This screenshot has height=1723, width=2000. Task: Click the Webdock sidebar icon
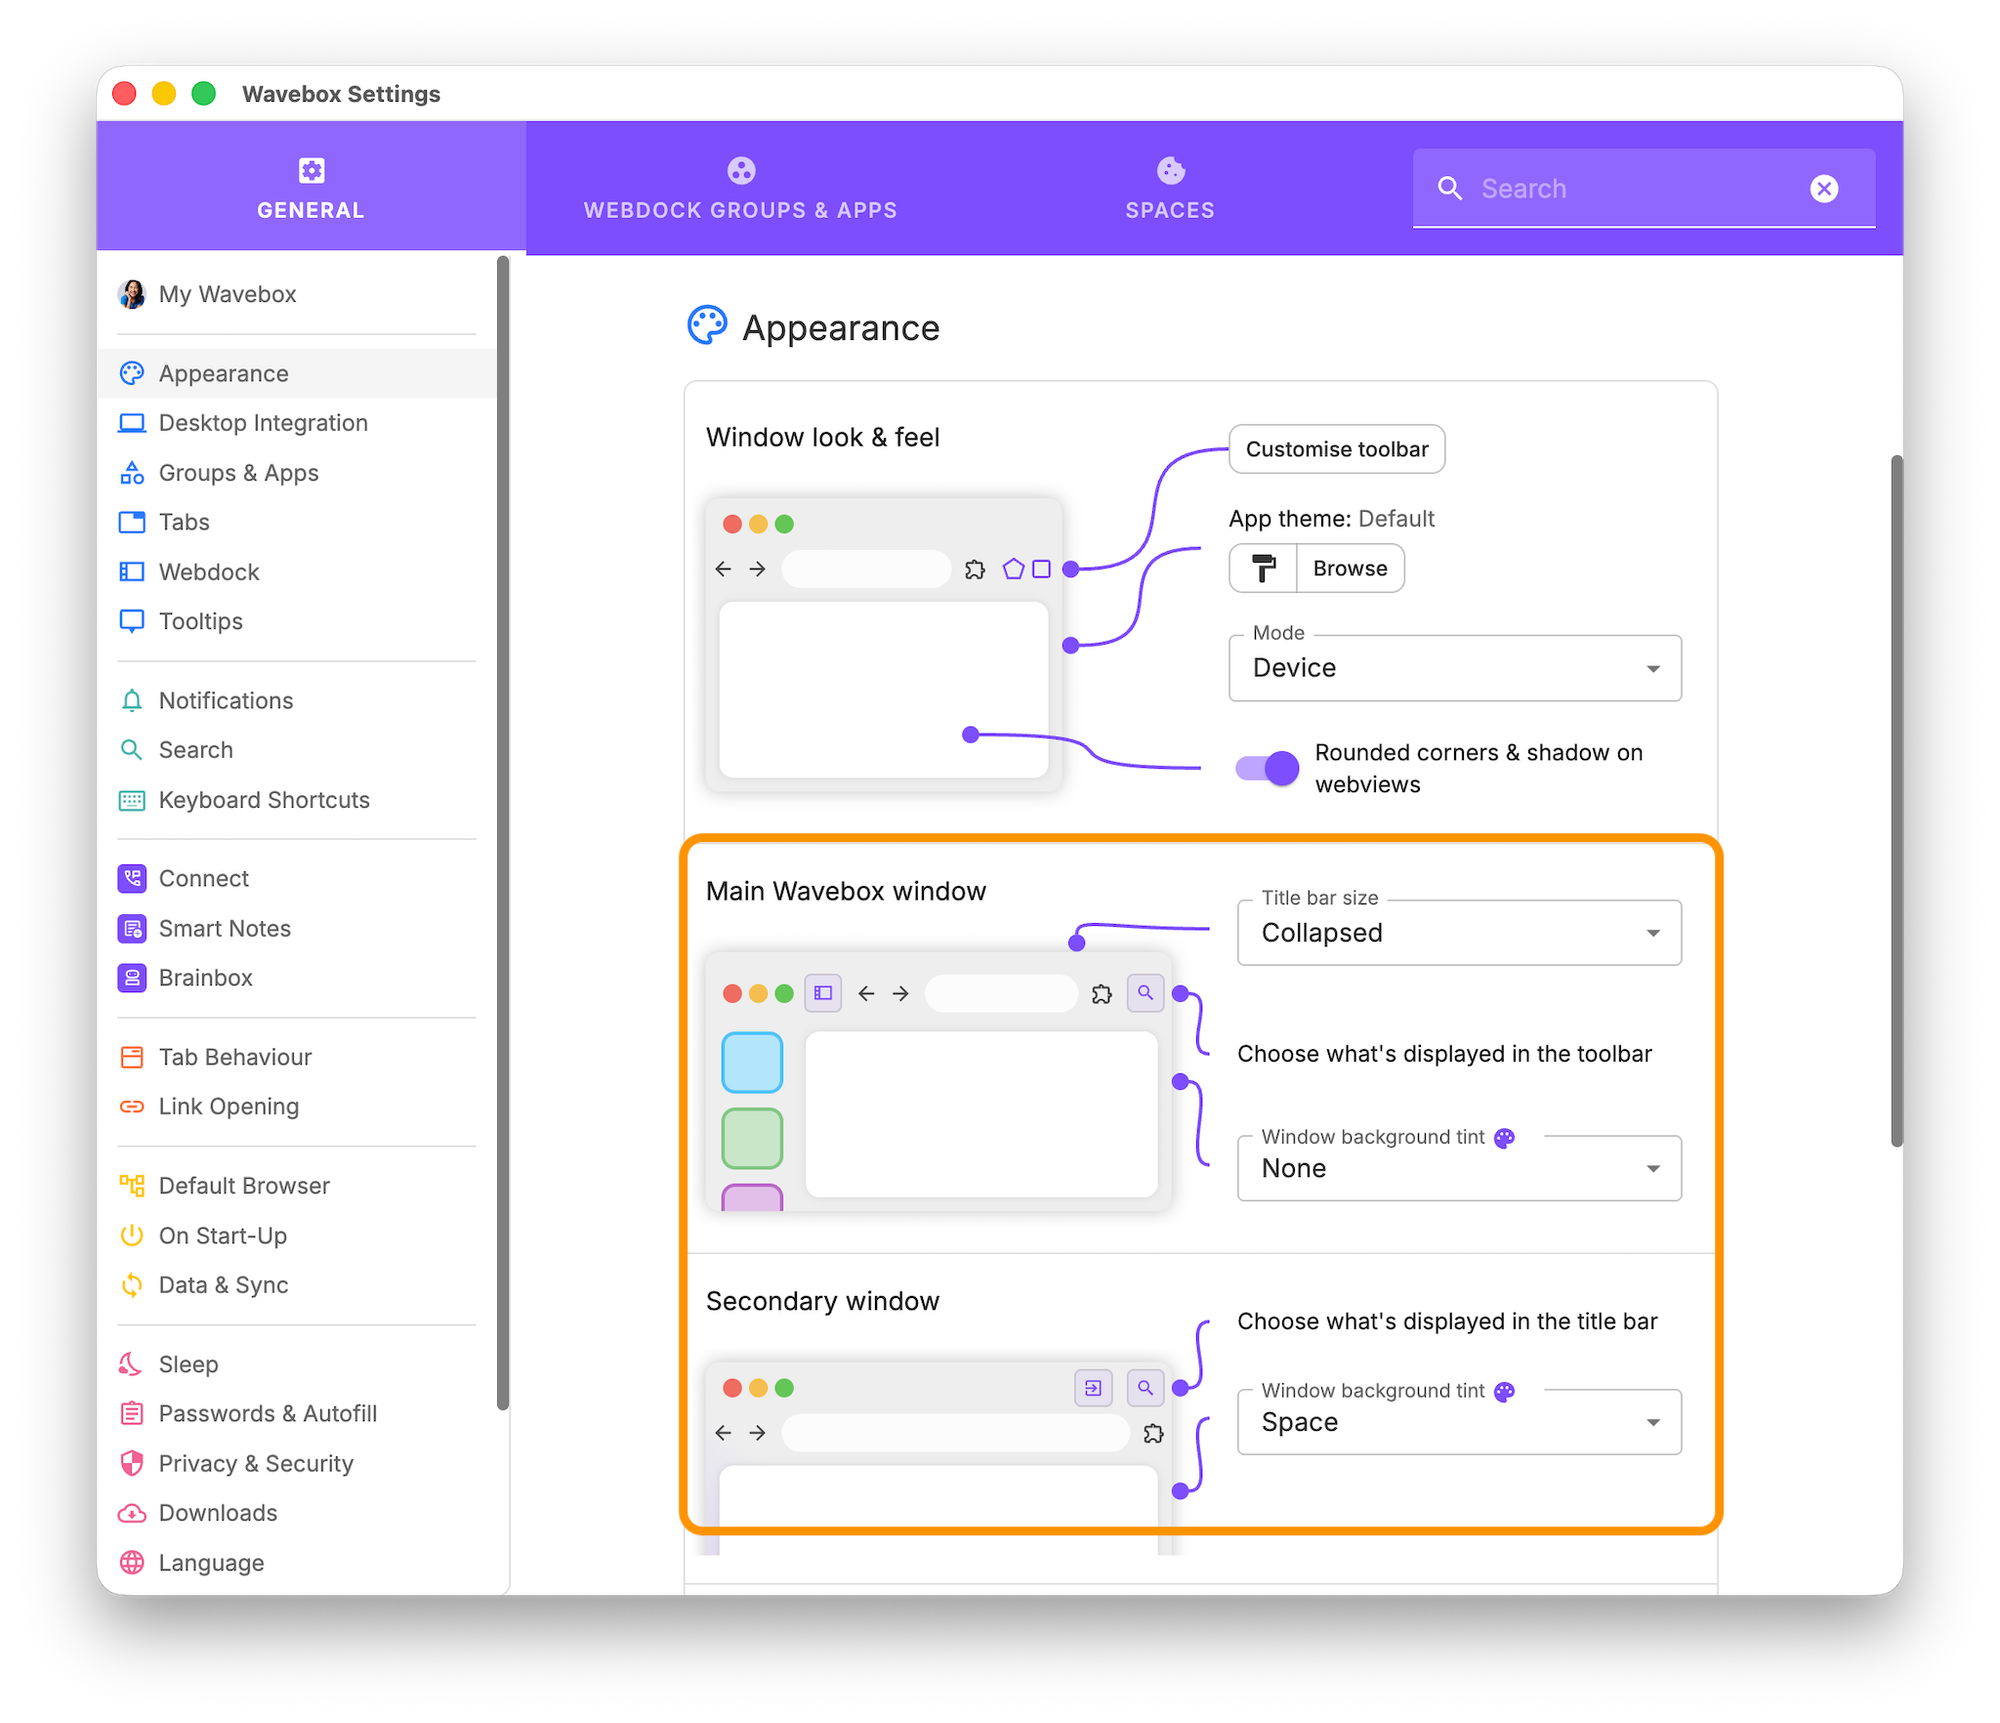(x=132, y=572)
